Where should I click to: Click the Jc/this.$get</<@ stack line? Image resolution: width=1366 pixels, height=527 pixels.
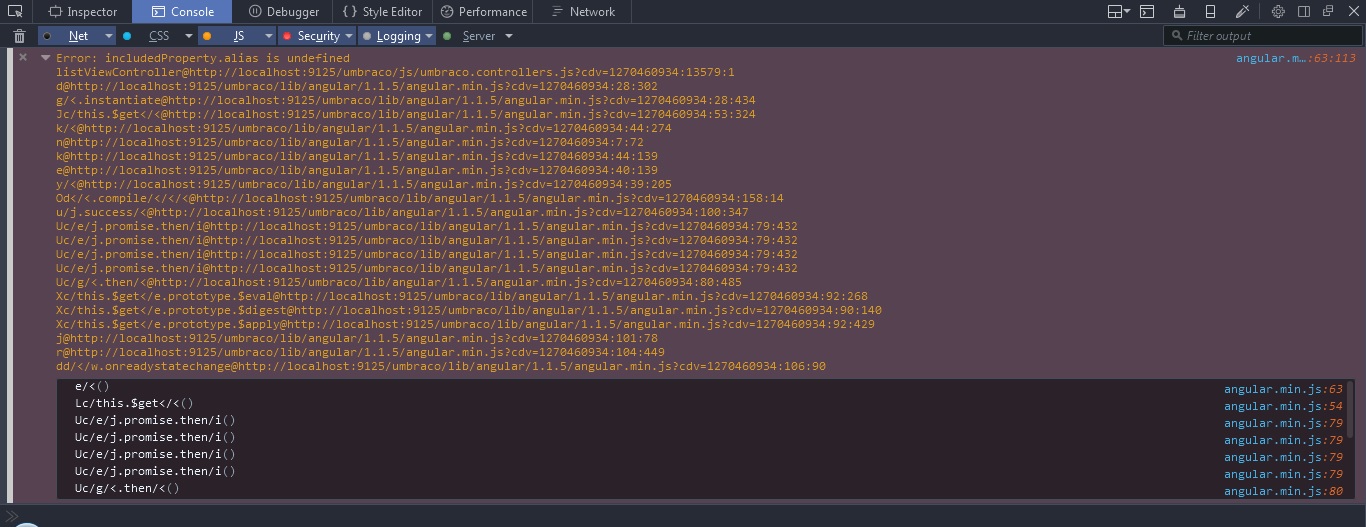coord(406,114)
